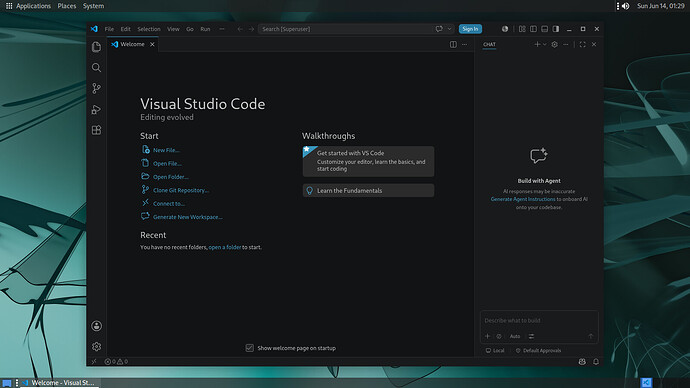Uncheck Show welcome page on startup
The width and height of the screenshot is (690, 388).
[x=250, y=348]
